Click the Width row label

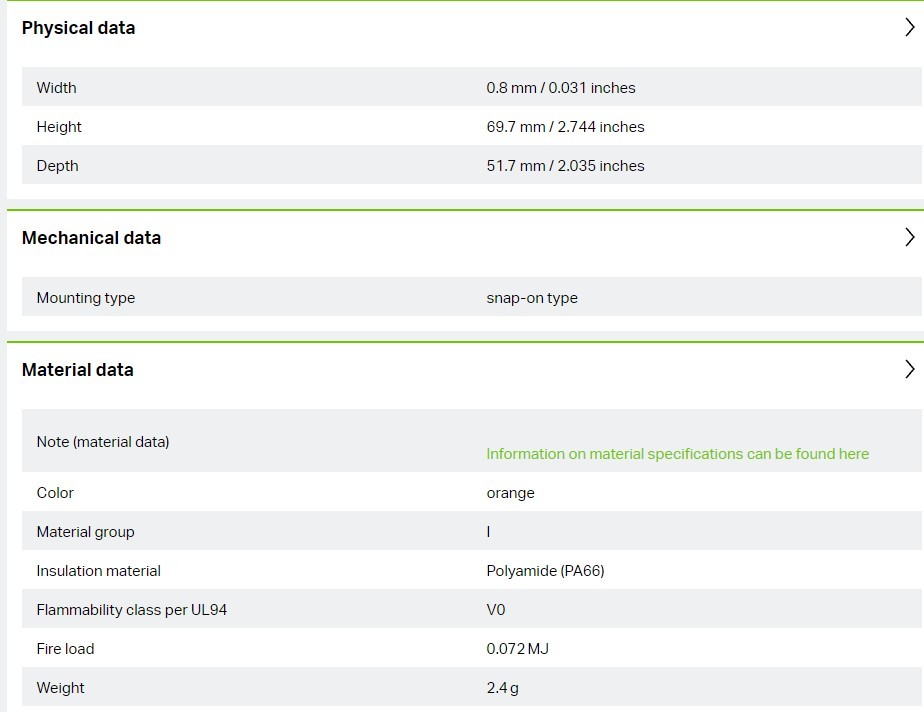point(56,88)
